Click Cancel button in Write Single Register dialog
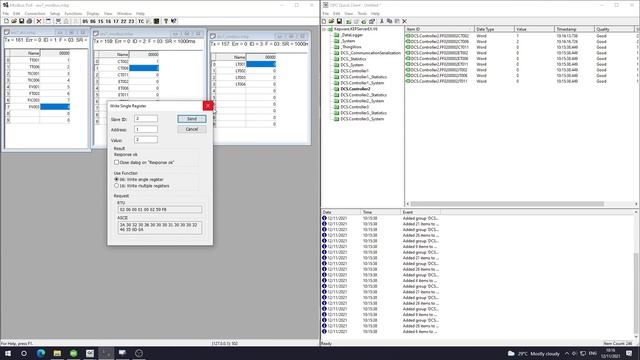Screen dimensions: 640x360 click(192, 129)
